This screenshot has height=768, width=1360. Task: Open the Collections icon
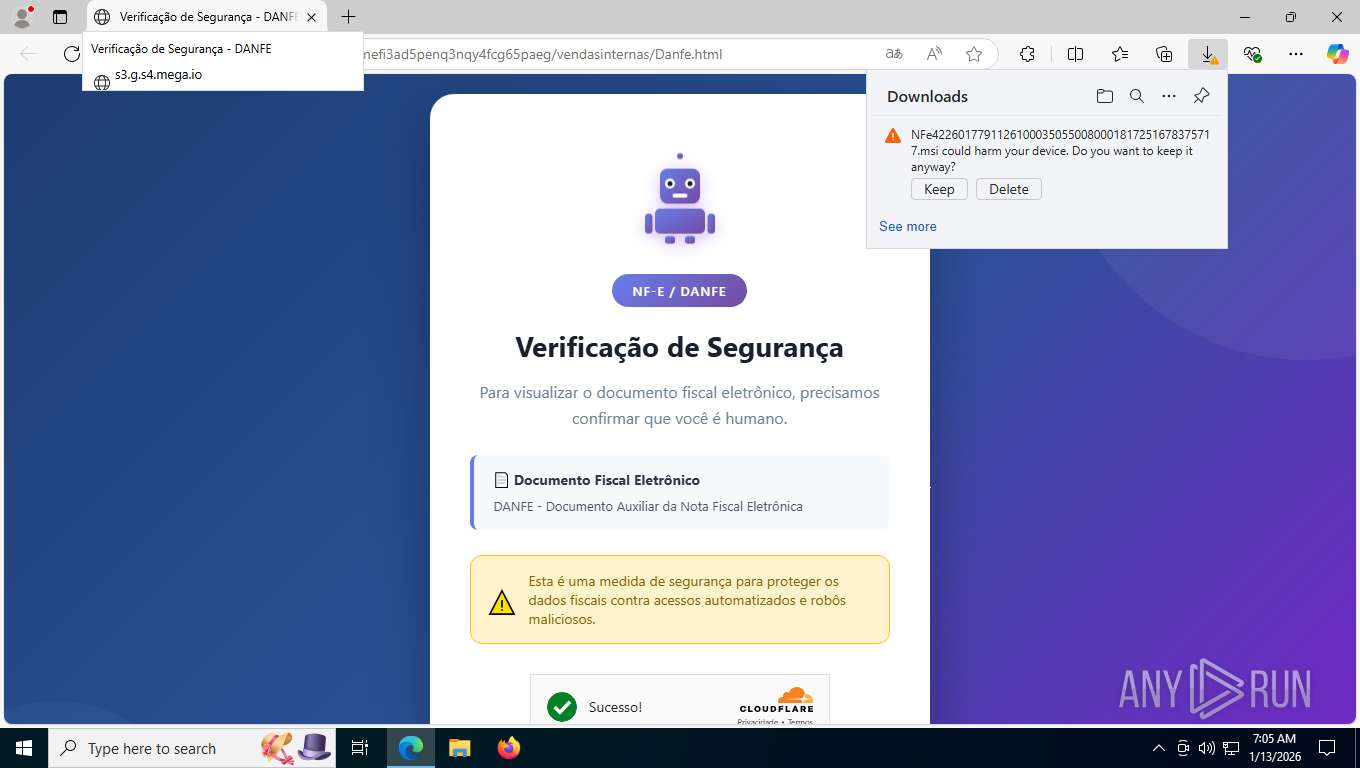click(x=1164, y=54)
